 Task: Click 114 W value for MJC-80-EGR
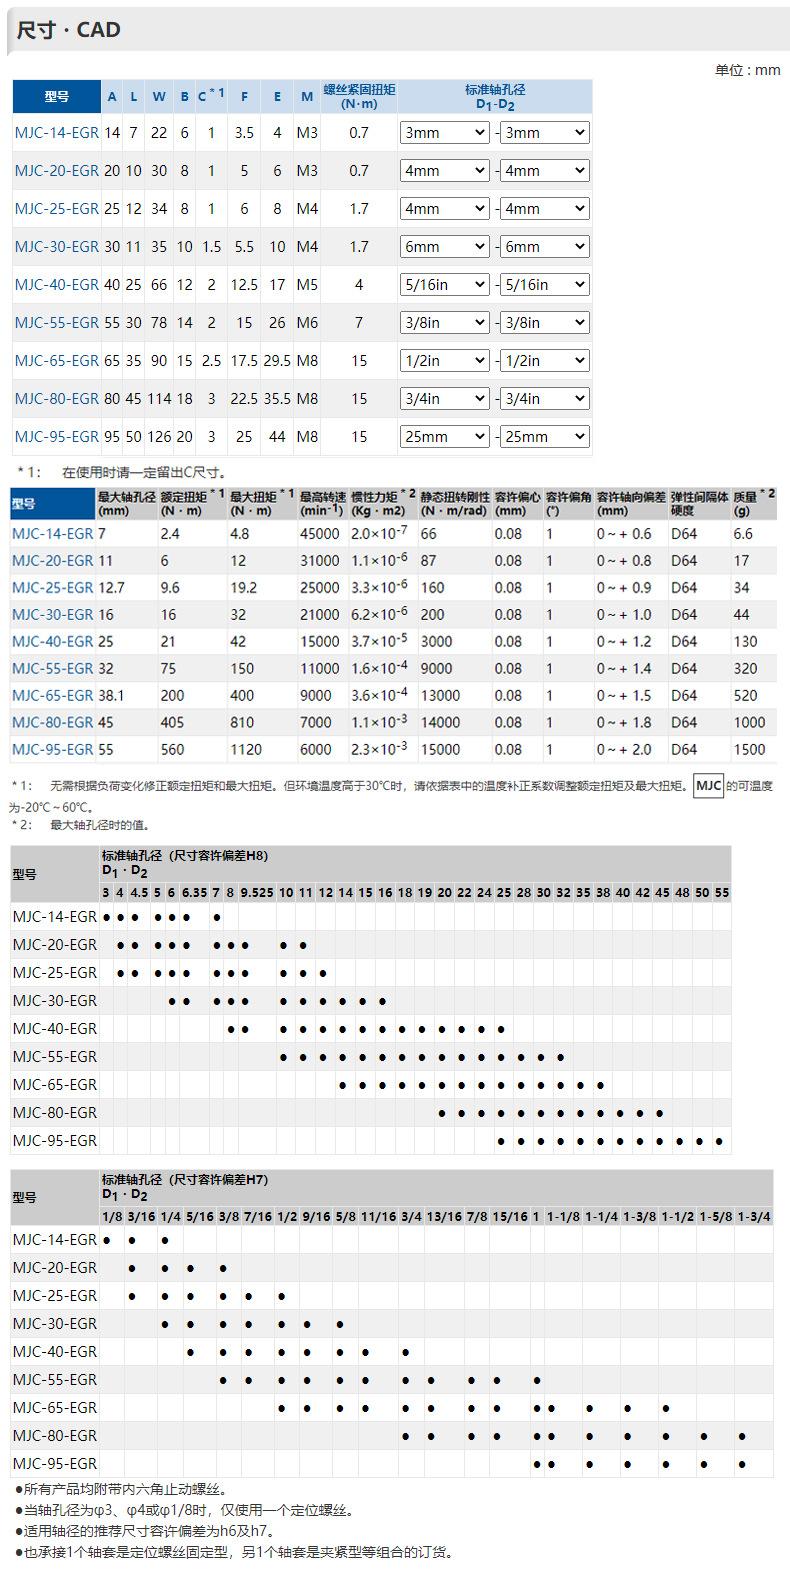159,398
